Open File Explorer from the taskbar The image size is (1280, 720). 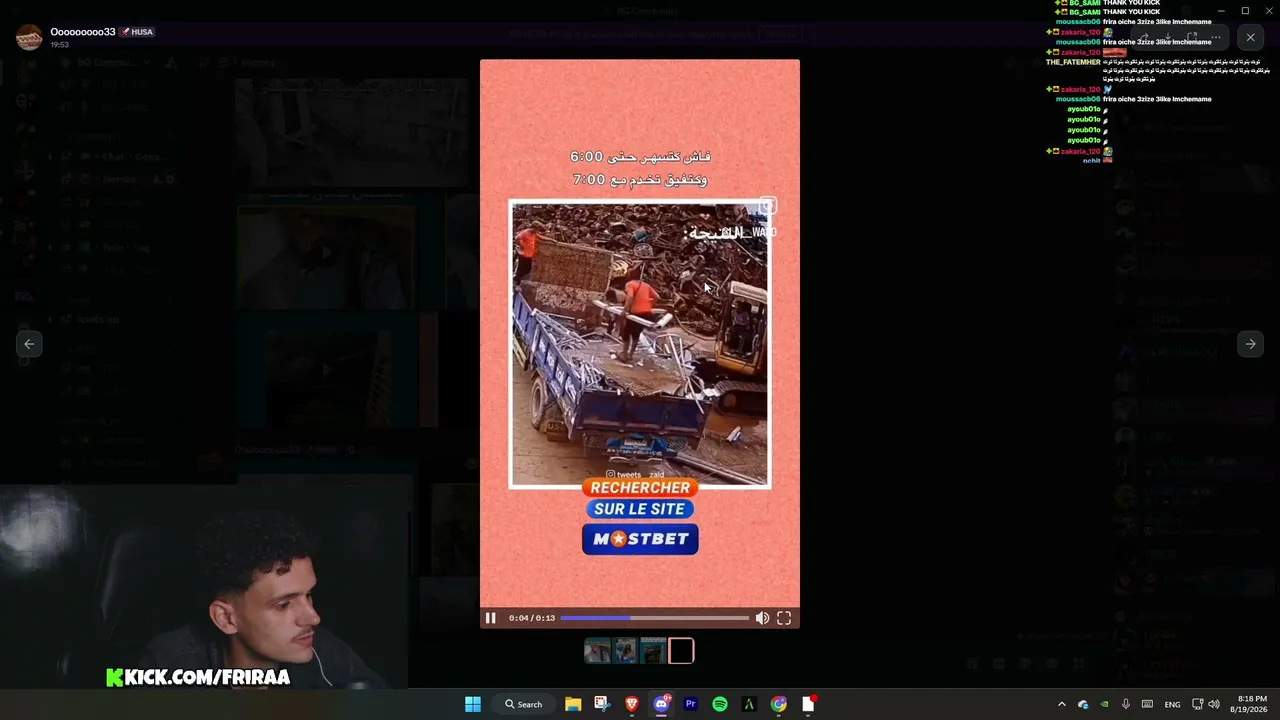(x=573, y=704)
